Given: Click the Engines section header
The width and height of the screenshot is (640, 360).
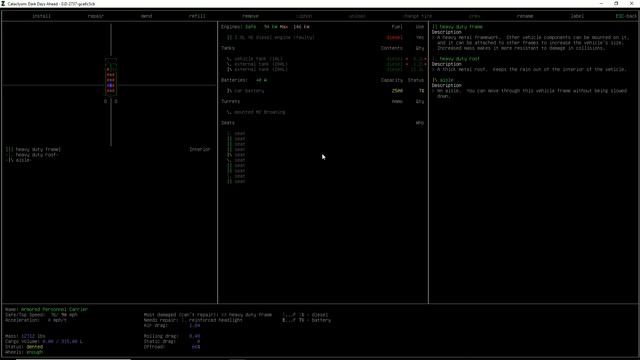Looking at the screenshot, I should point(233,27).
